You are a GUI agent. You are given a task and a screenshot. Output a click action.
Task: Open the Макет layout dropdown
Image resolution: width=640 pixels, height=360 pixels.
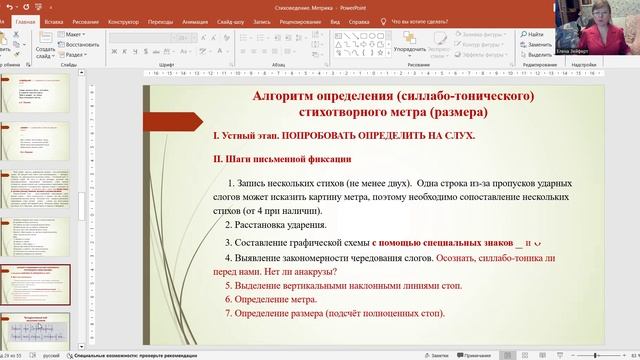[x=72, y=34]
